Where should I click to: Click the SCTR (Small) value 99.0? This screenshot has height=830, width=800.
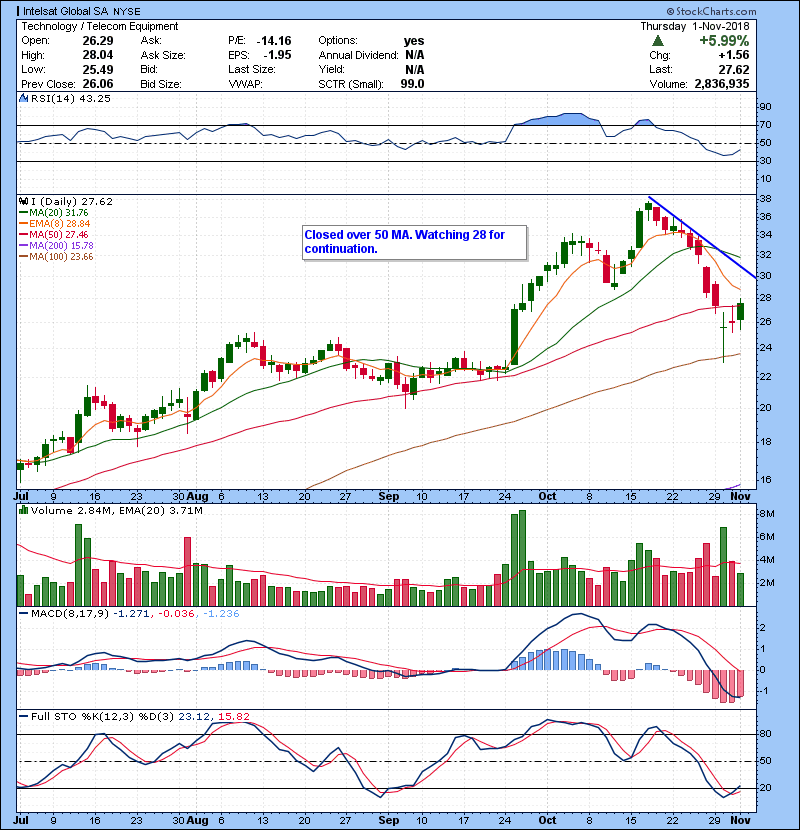[412, 84]
